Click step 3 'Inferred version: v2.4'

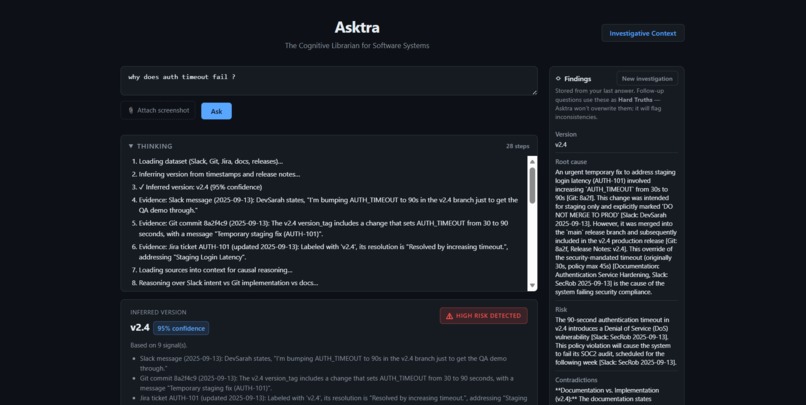[x=197, y=187]
